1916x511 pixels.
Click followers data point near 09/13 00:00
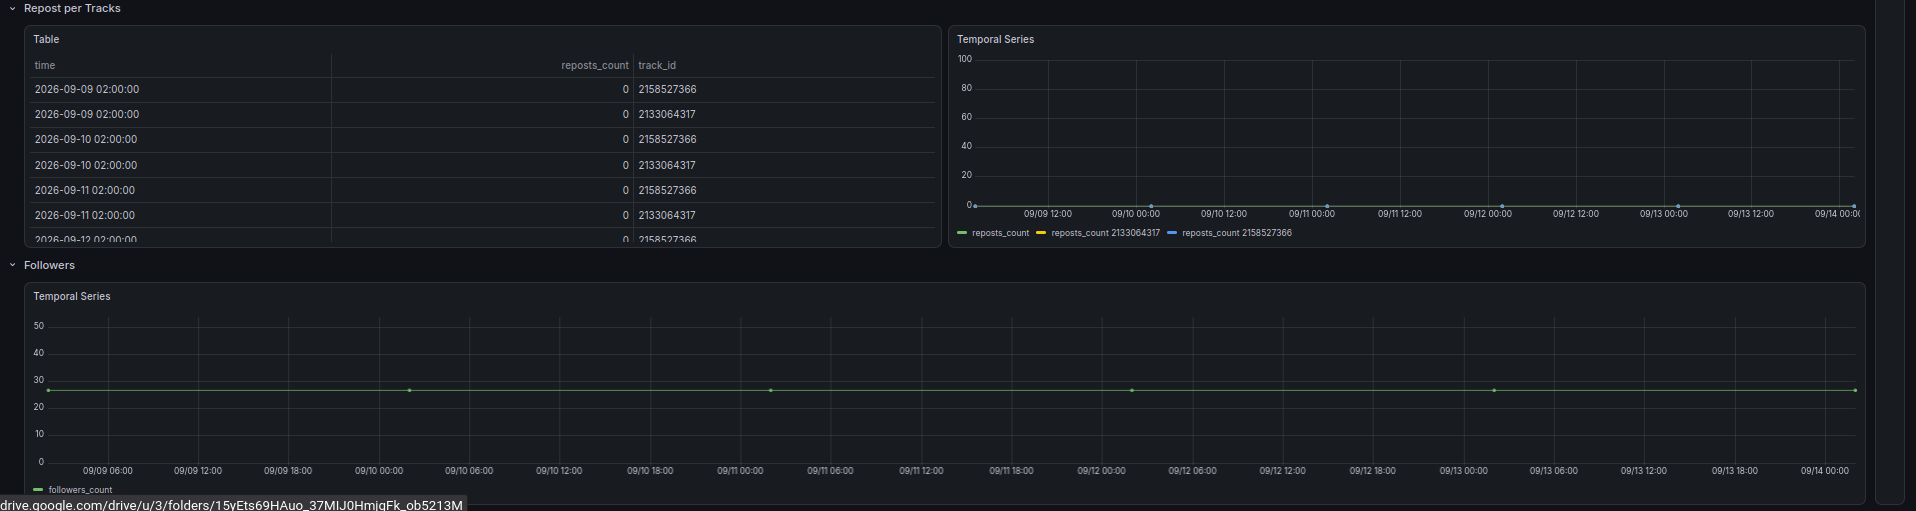(x=1494, y=390)
